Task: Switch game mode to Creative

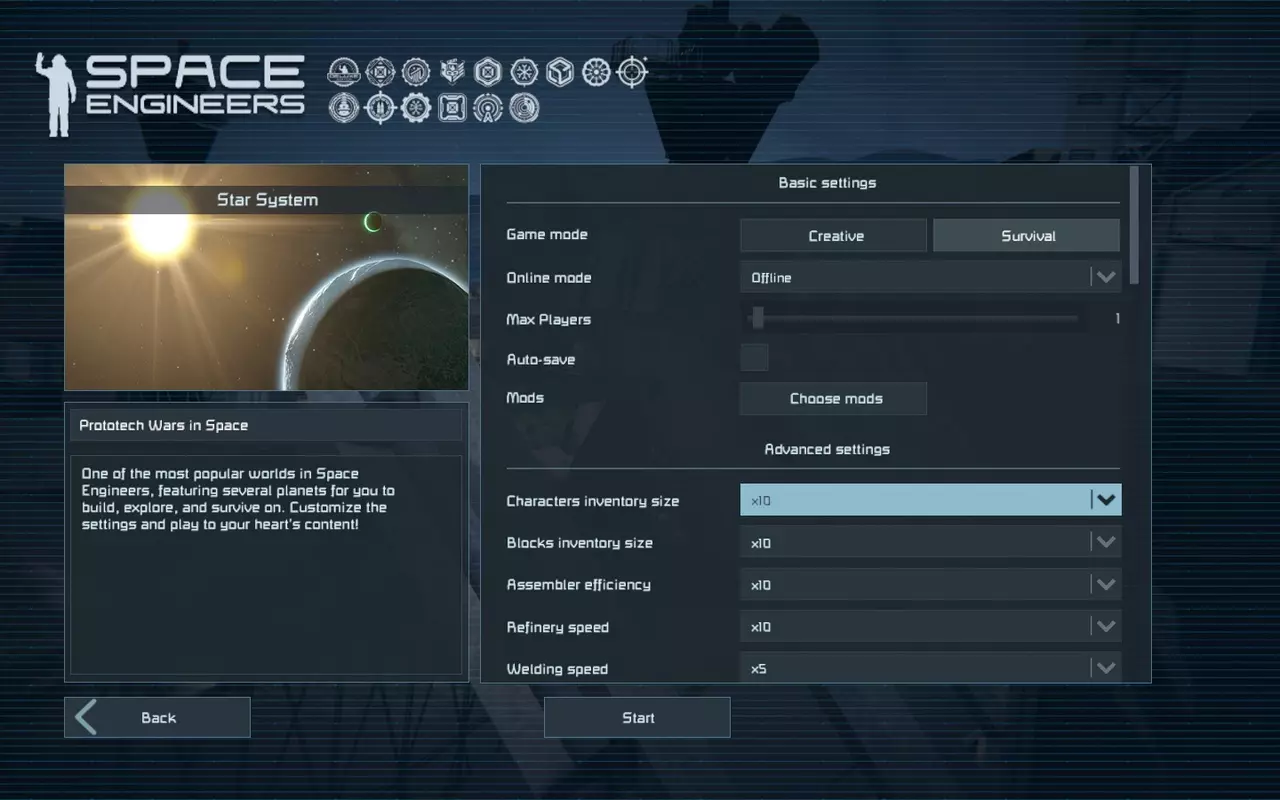Action: pos(833,236)
